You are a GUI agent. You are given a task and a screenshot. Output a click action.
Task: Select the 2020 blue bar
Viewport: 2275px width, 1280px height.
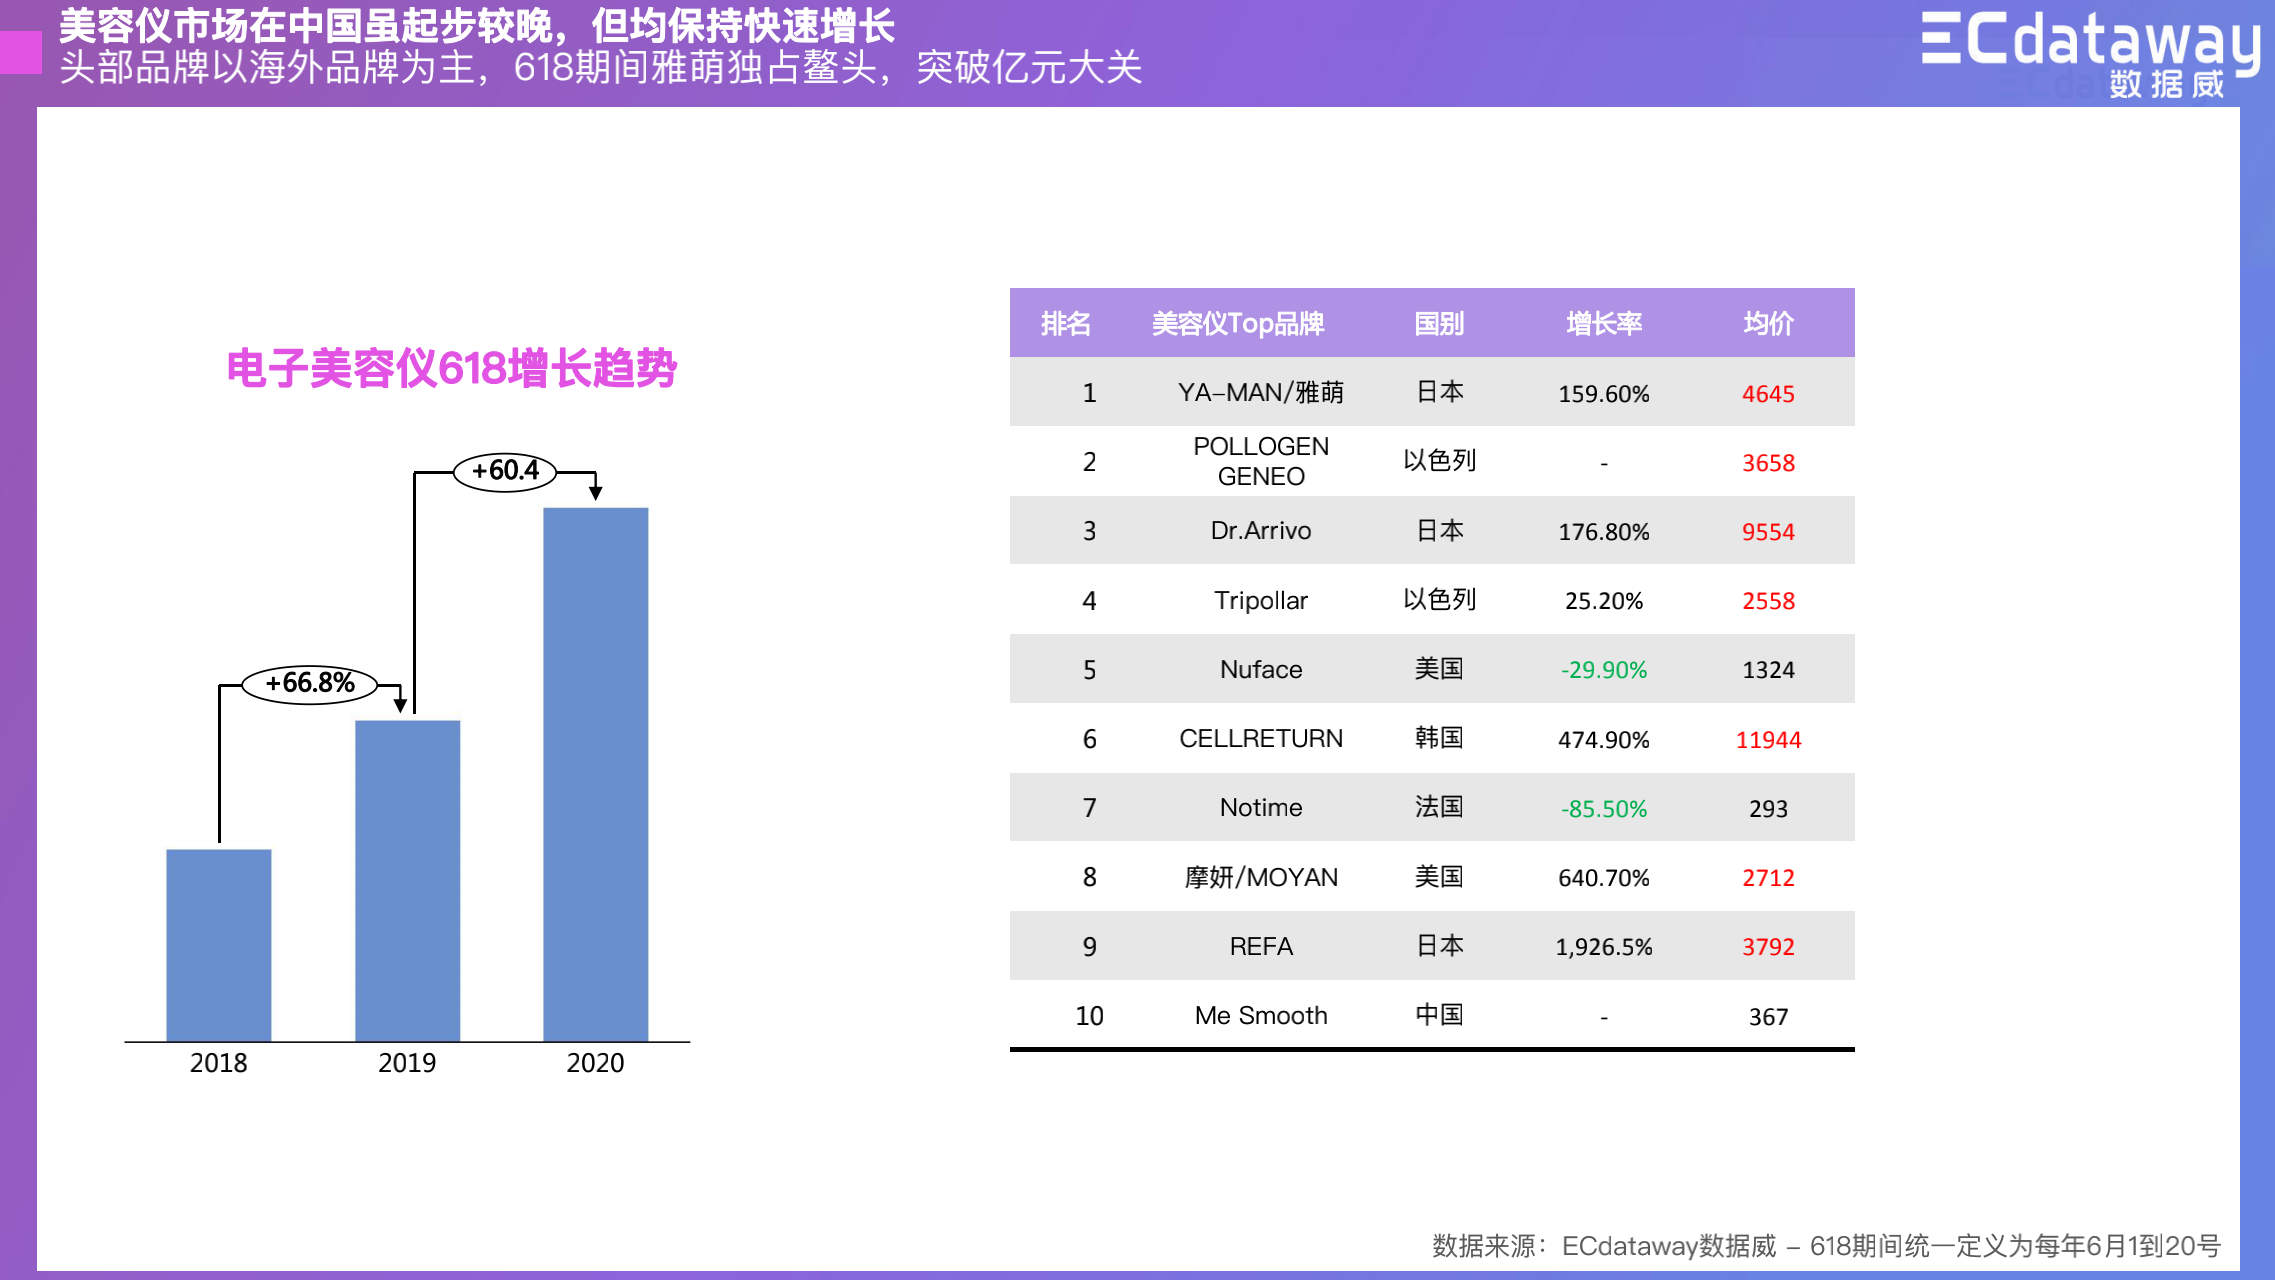(x=595, y=773)
